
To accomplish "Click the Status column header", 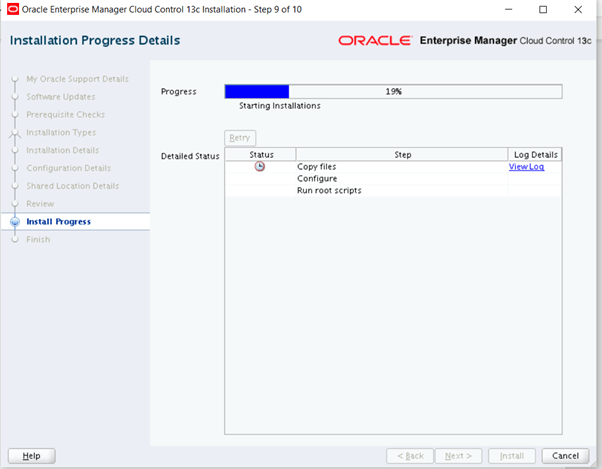I will pyautogui.click(x=260, y=155).
